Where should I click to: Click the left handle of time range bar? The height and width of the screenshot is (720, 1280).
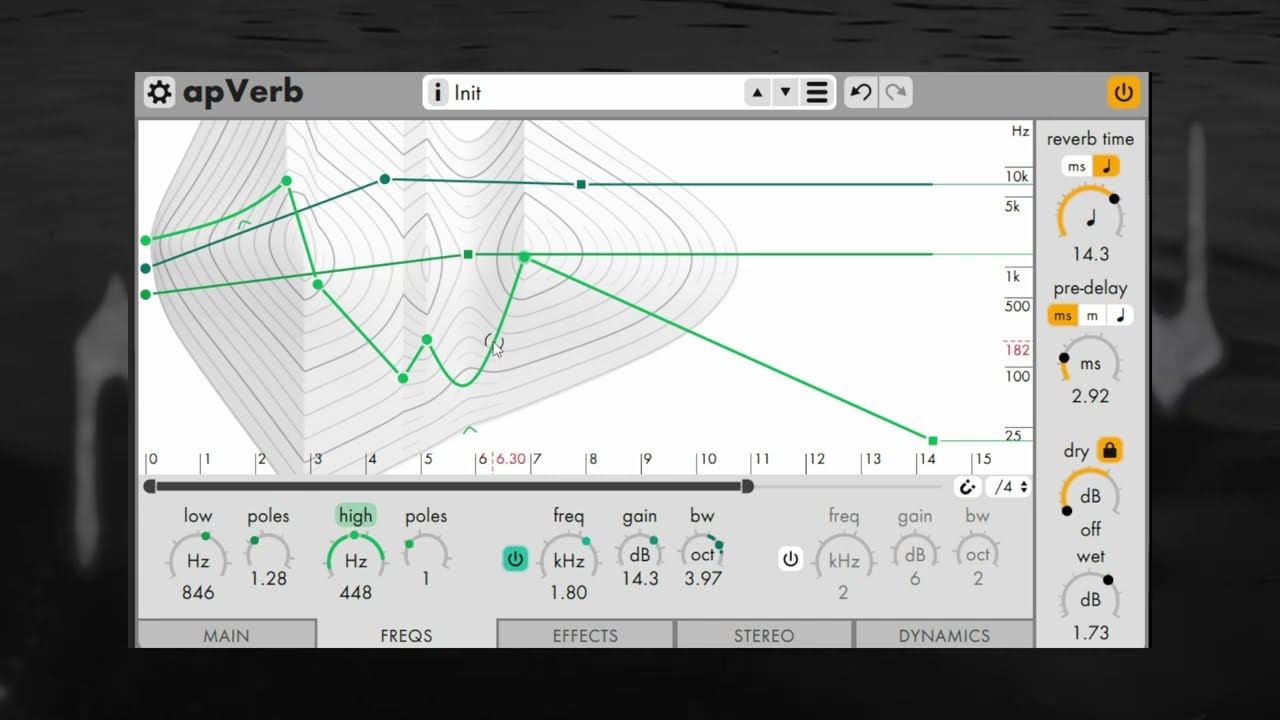point(150,486)
